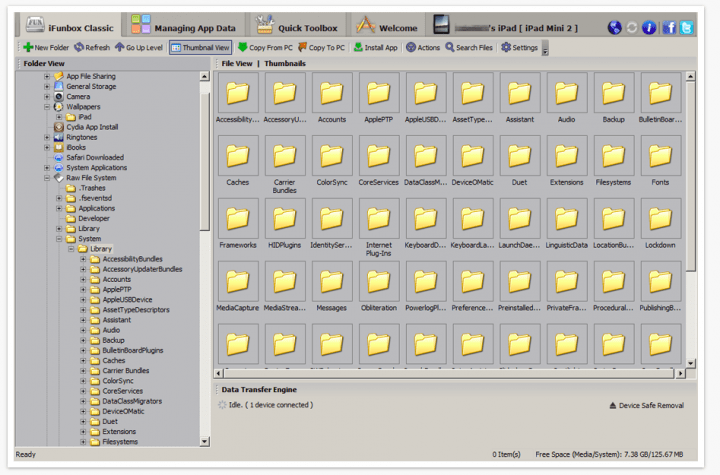
Task: Expand the Ringtones tree node
Action: point(47,137)
